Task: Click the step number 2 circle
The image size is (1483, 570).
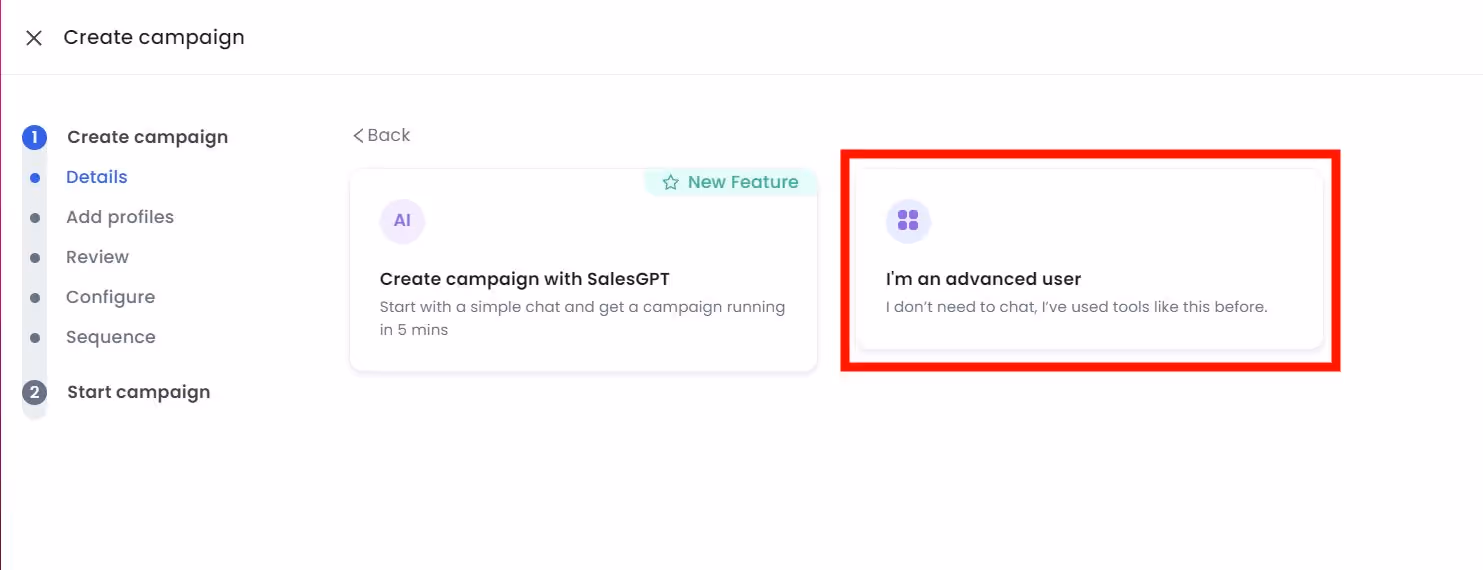Action: tap(35, 392)
